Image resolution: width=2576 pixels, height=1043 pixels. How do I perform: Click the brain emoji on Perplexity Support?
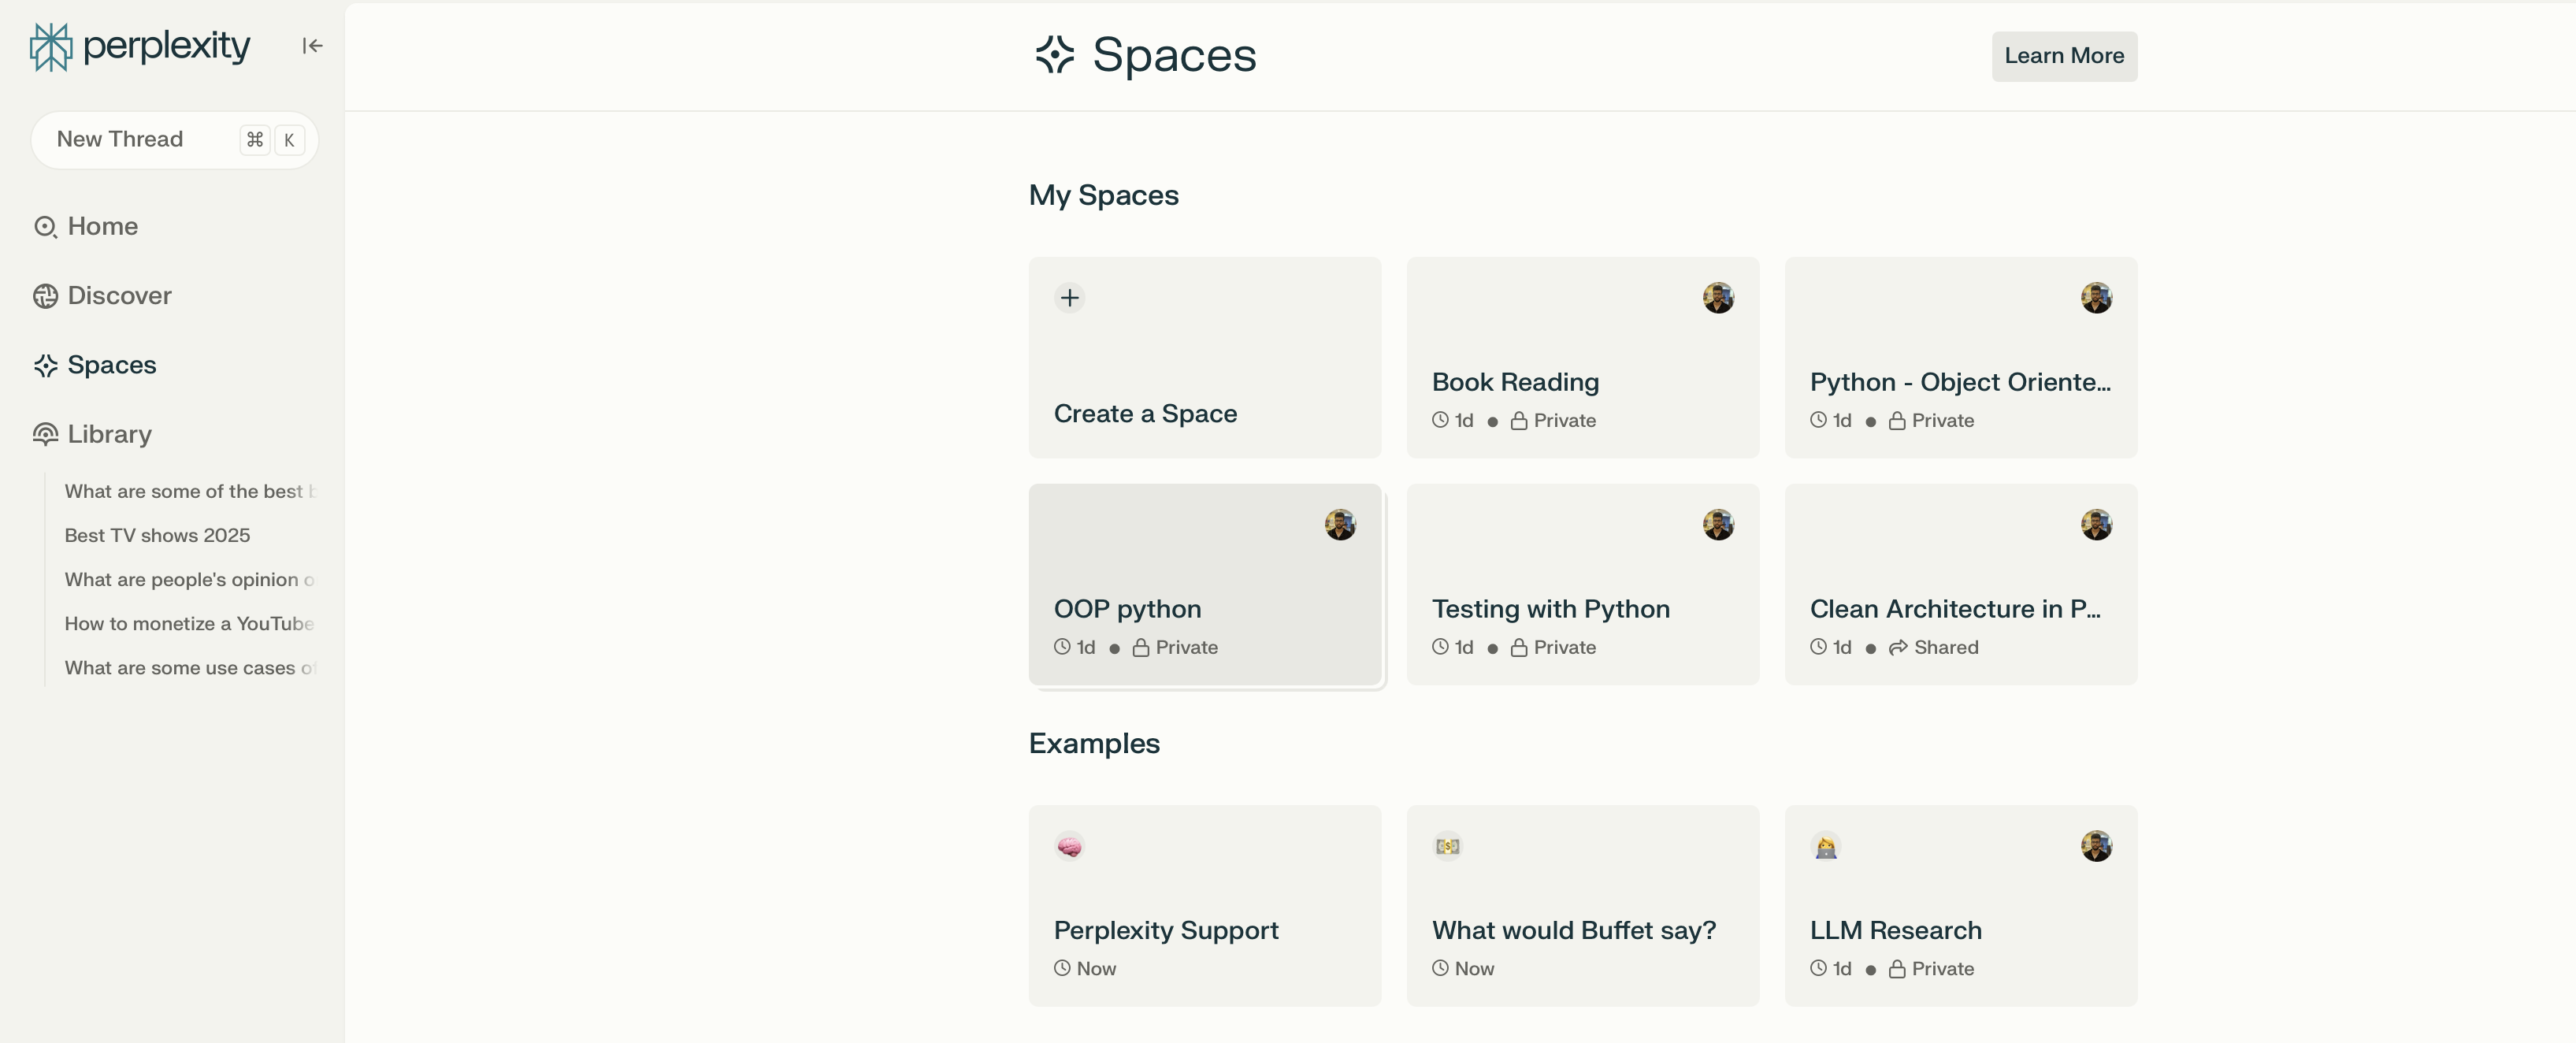(1069, 847)
